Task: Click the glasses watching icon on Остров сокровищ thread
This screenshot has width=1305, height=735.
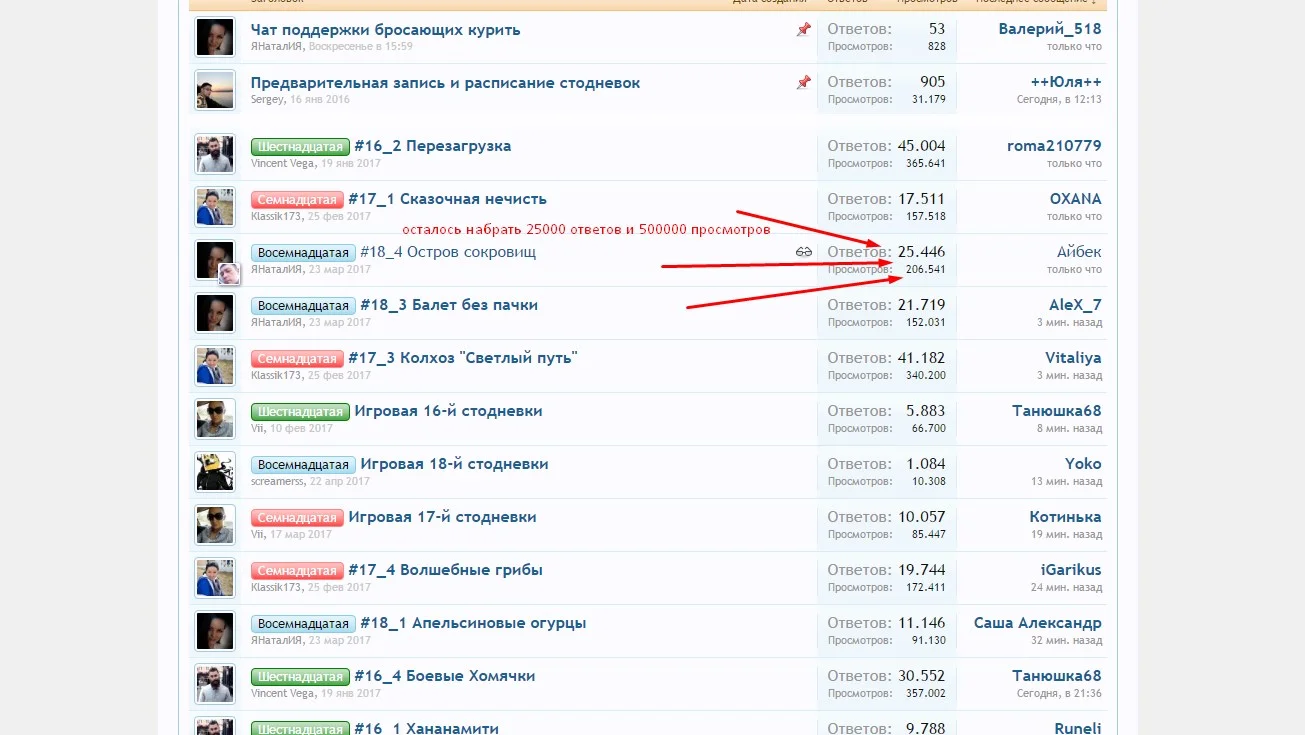Action: (x=802, y=252)
